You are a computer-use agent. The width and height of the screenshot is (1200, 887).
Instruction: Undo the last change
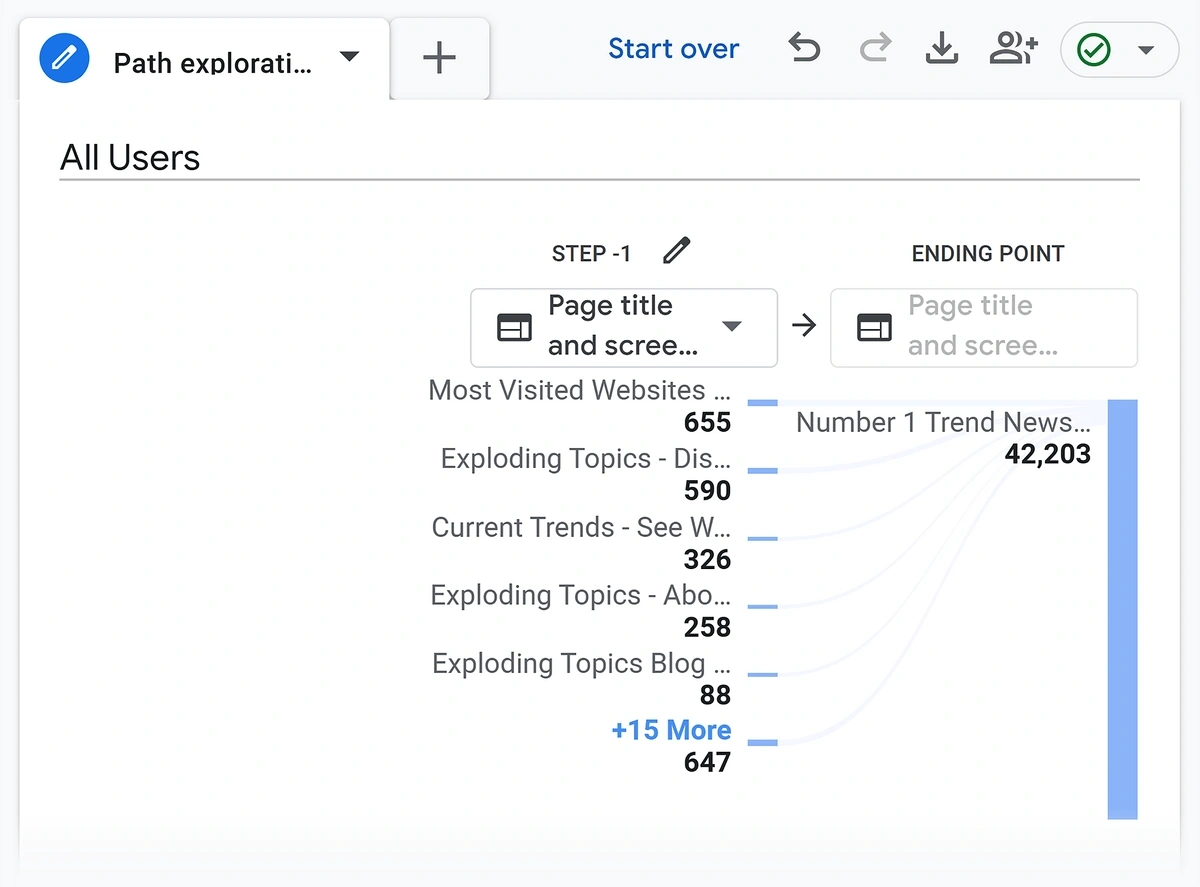pos(804,48)
